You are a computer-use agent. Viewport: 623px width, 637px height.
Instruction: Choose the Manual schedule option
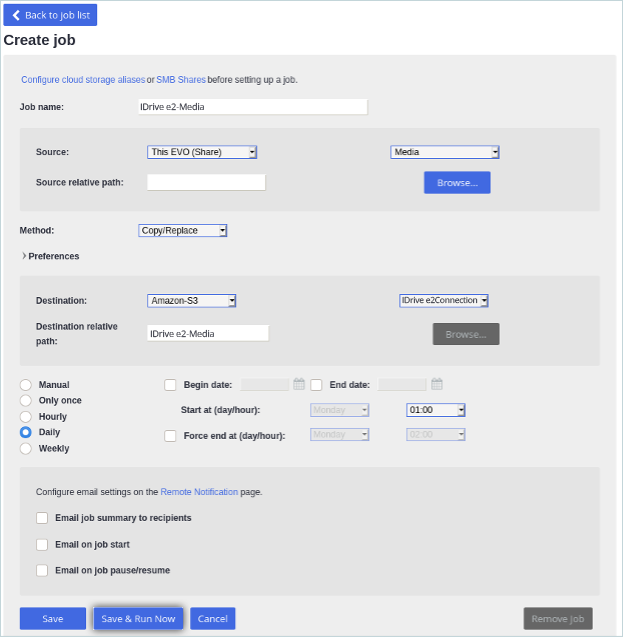[26, 385]
